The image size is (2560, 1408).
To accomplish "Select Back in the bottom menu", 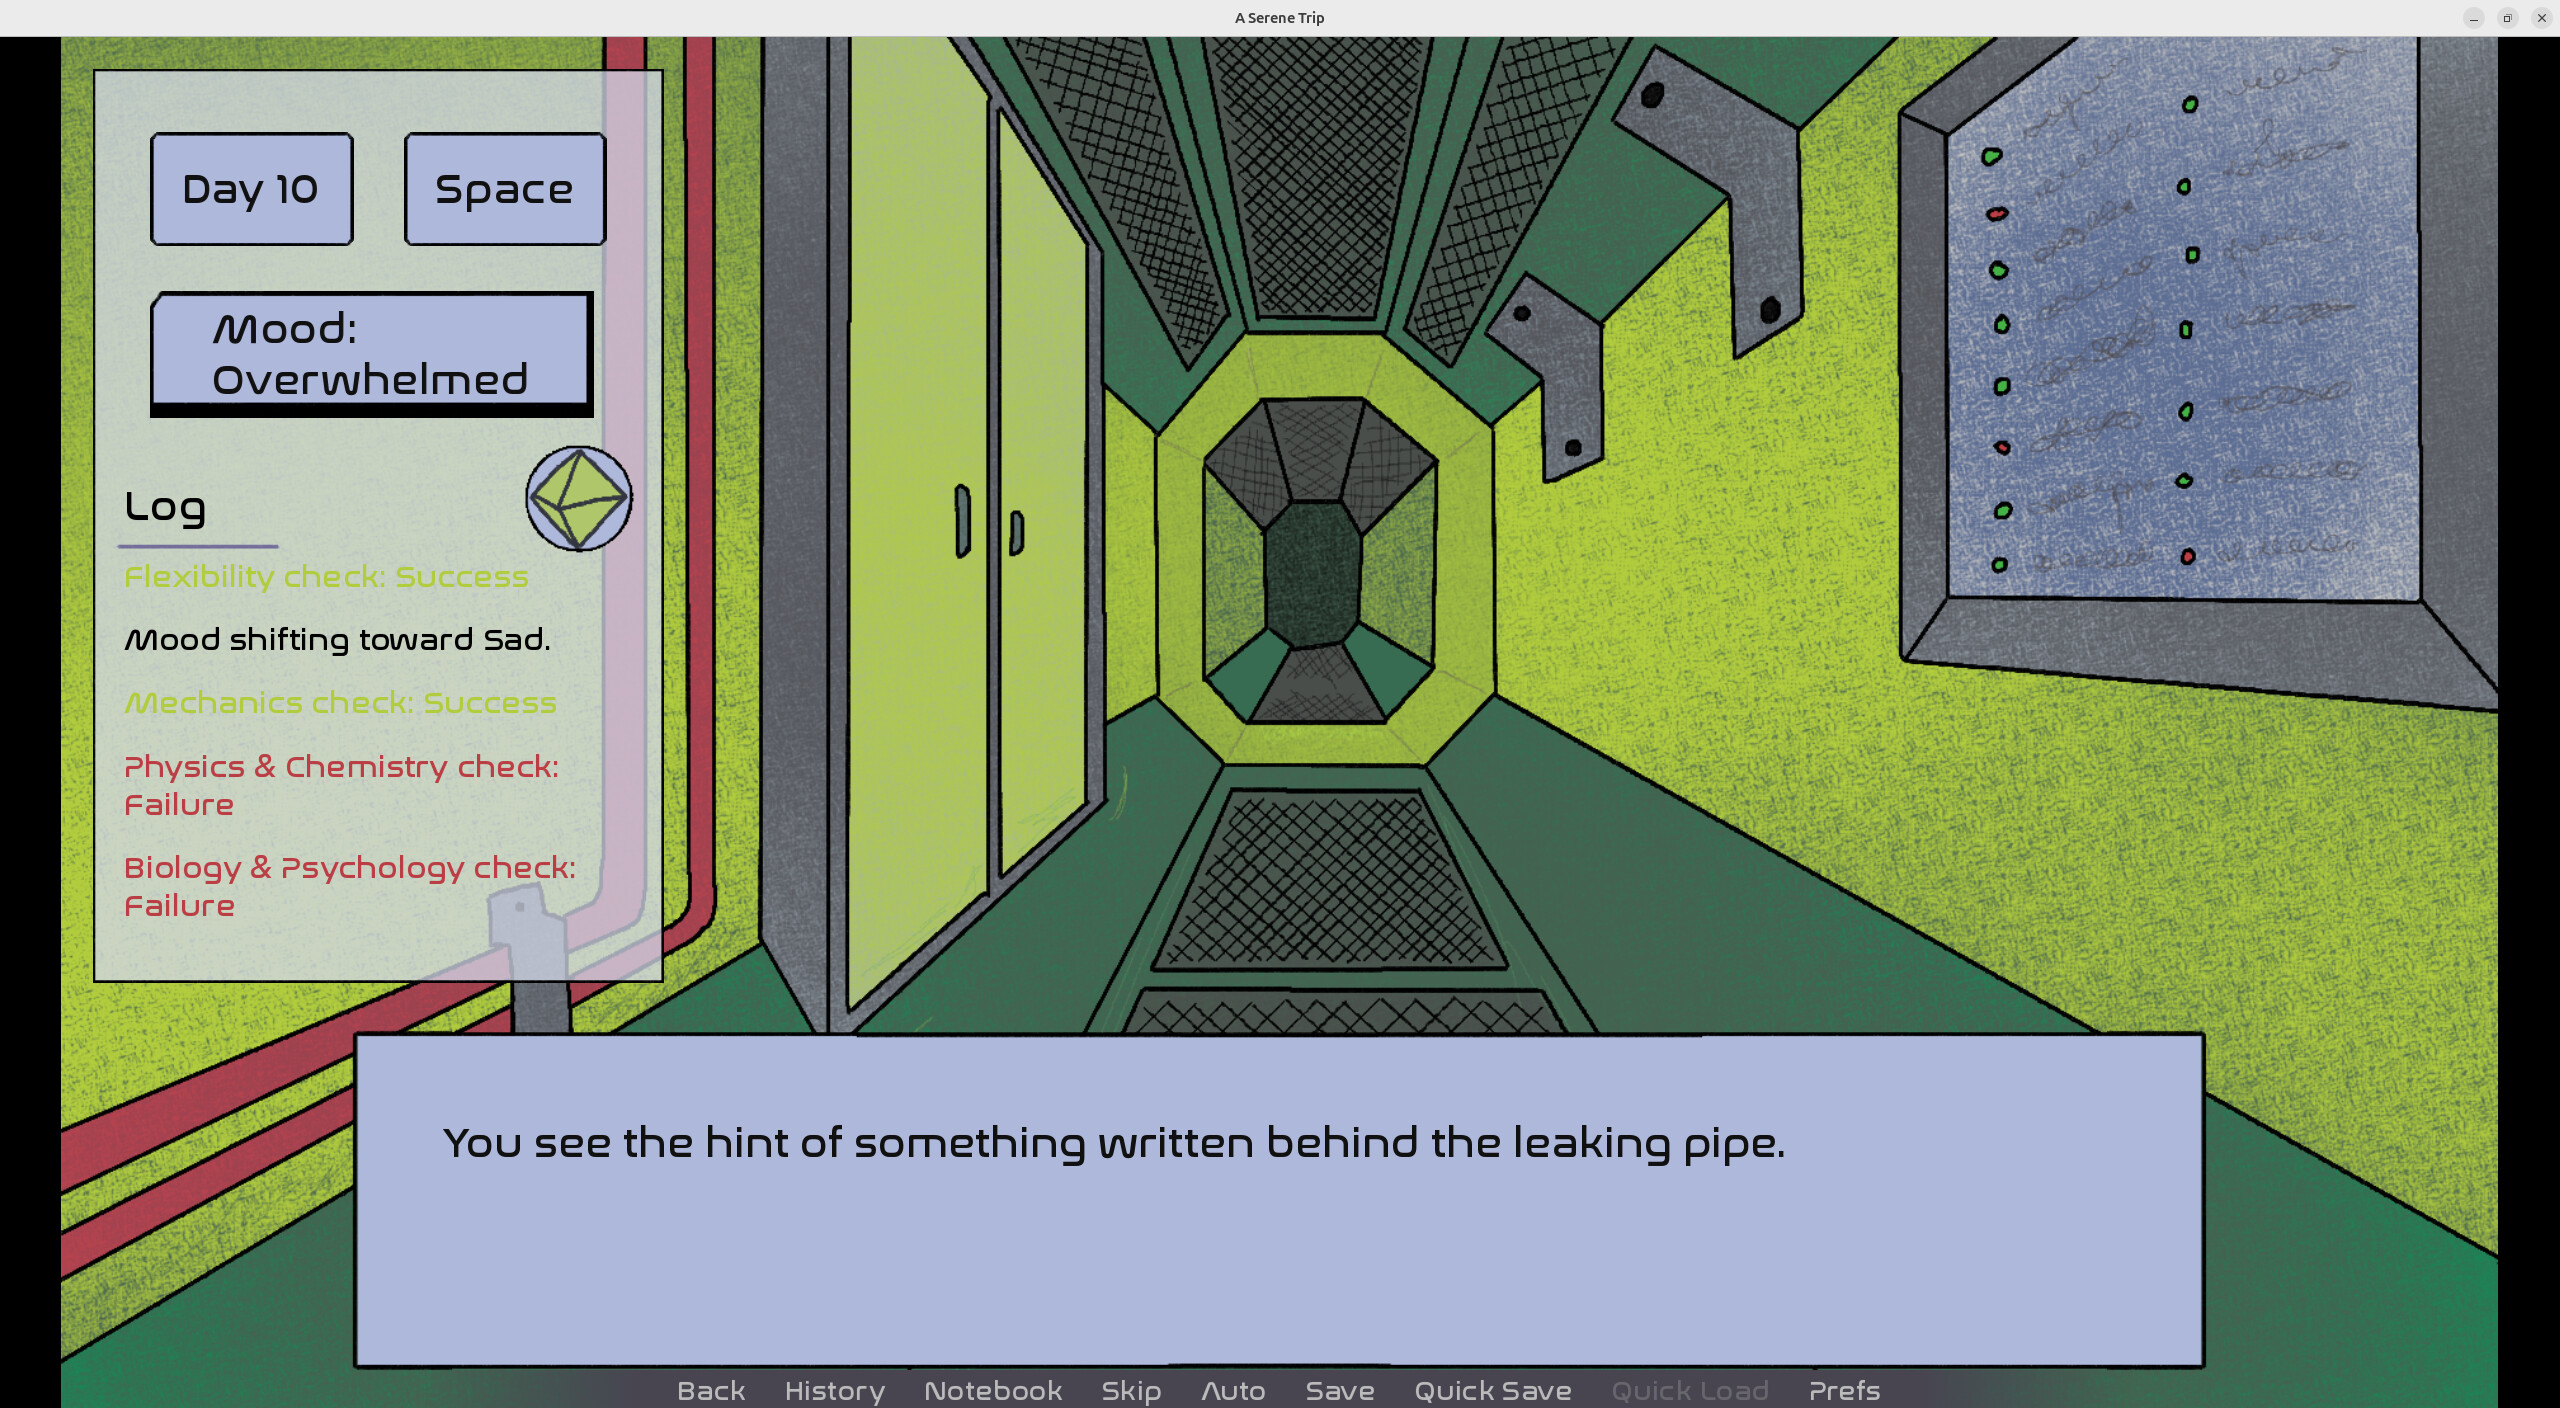I will (710, 1390).
